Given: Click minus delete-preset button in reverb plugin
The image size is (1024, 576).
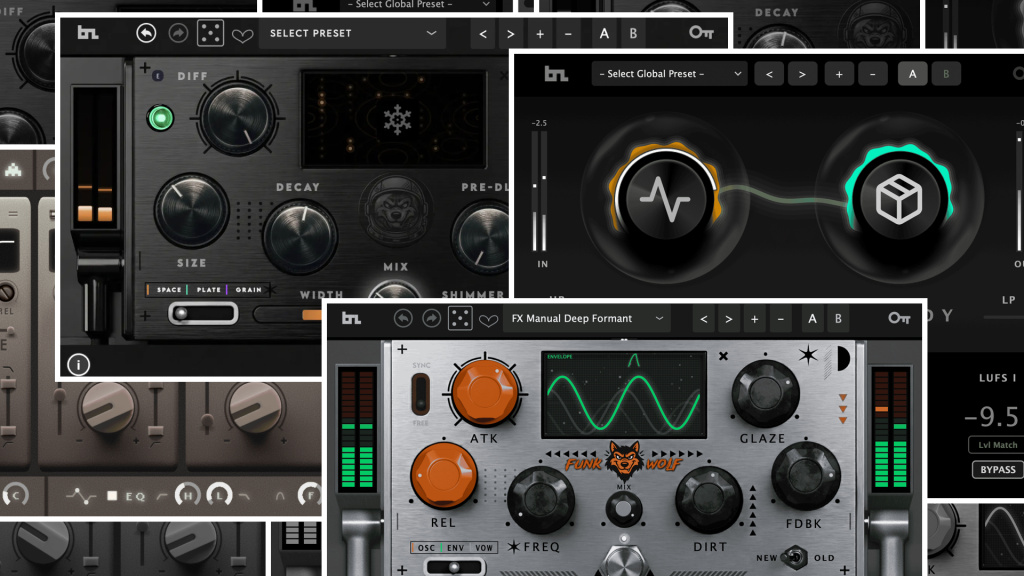Looking at the screenshot, I should [568, 34].
